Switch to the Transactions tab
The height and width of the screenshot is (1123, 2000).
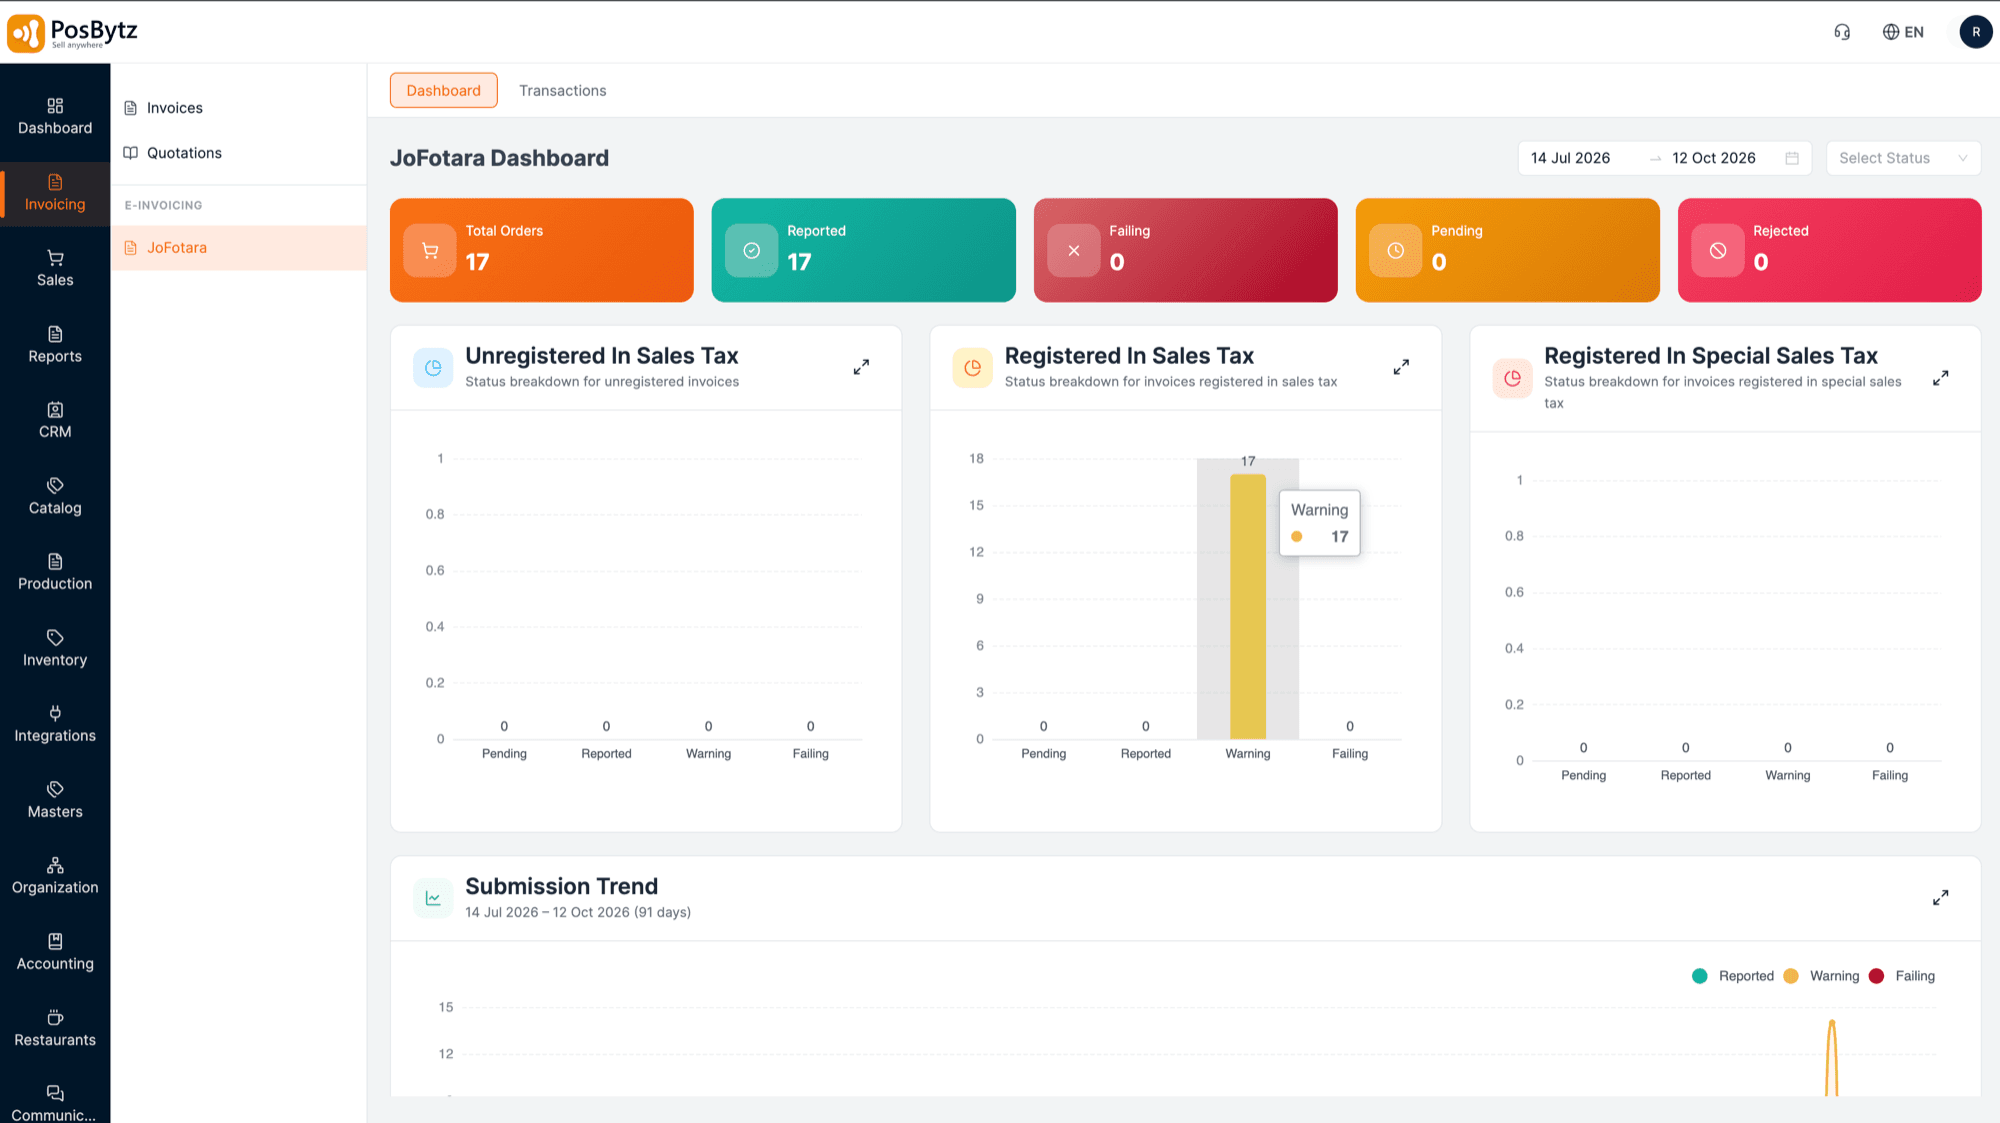tap(562, 90)
